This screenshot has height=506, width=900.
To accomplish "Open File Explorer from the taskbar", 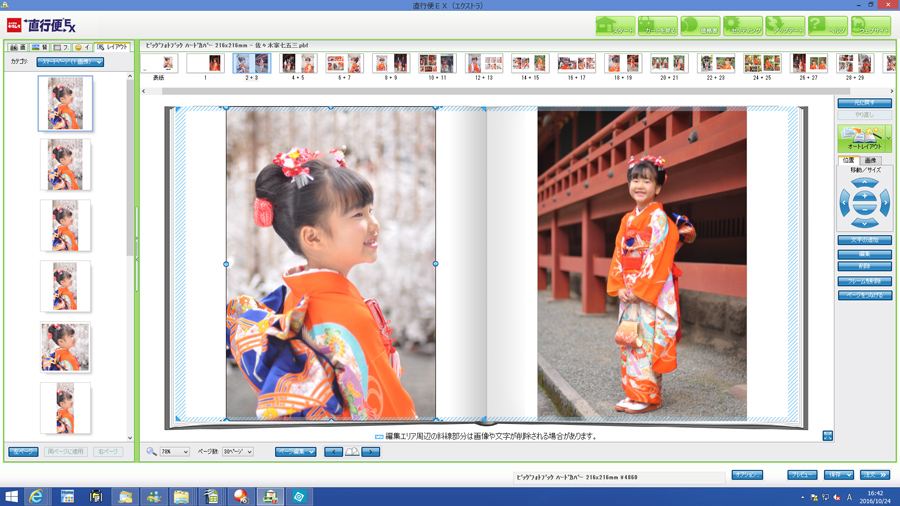I will tap(181, 496).
